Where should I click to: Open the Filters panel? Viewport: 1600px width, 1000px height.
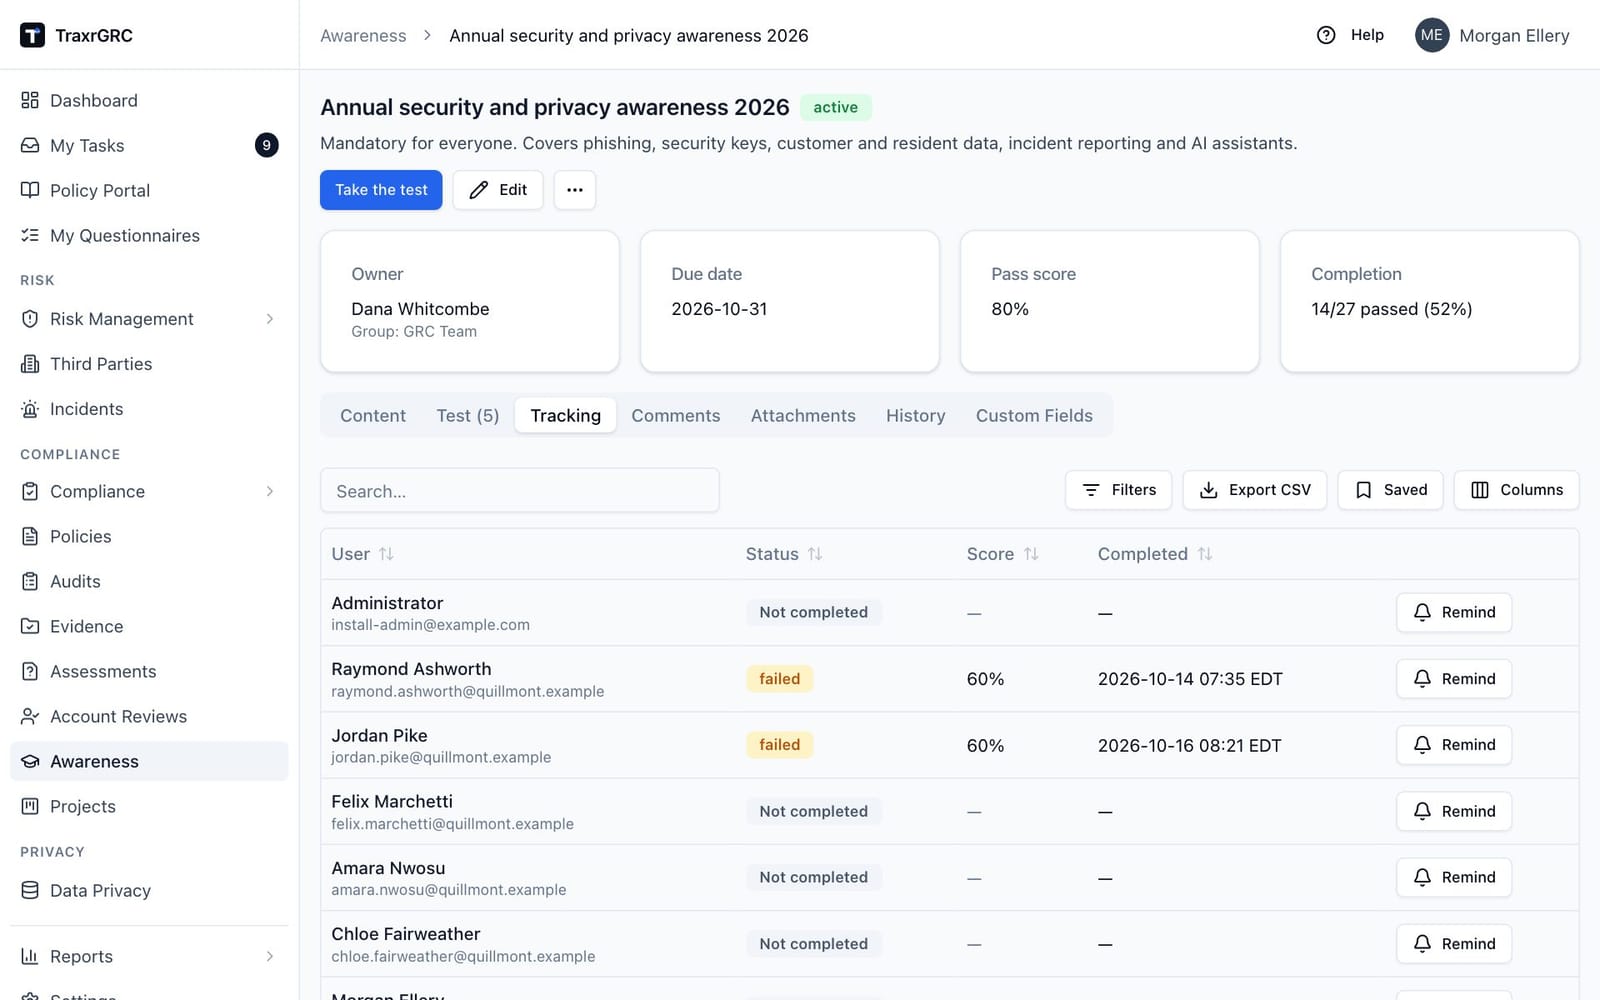coord(1118,490)
